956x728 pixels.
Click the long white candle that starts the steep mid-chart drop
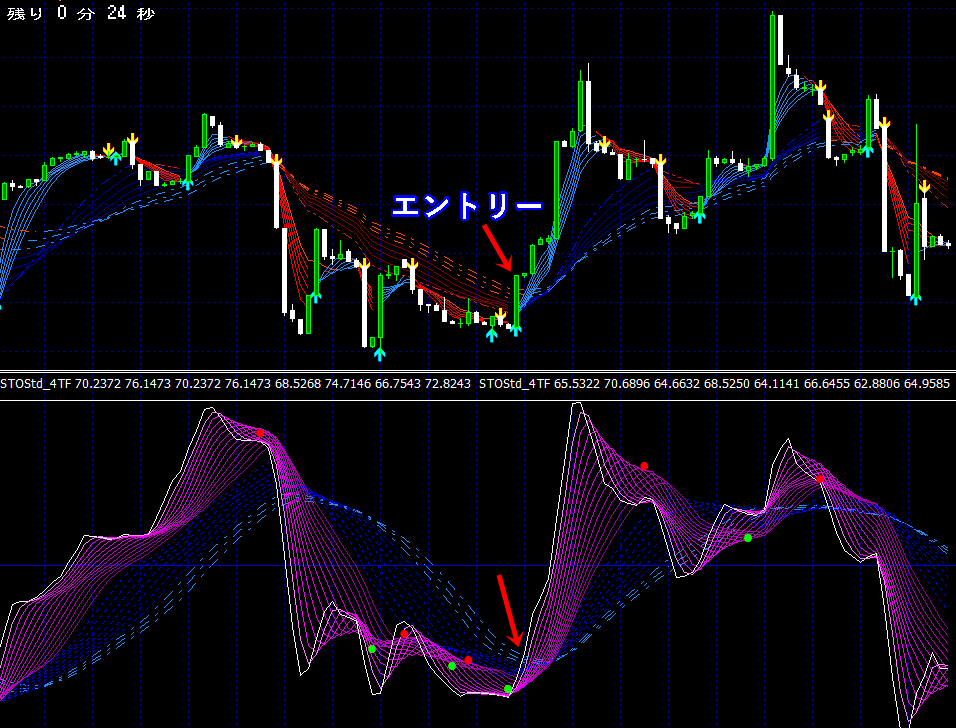click(276, 194)
